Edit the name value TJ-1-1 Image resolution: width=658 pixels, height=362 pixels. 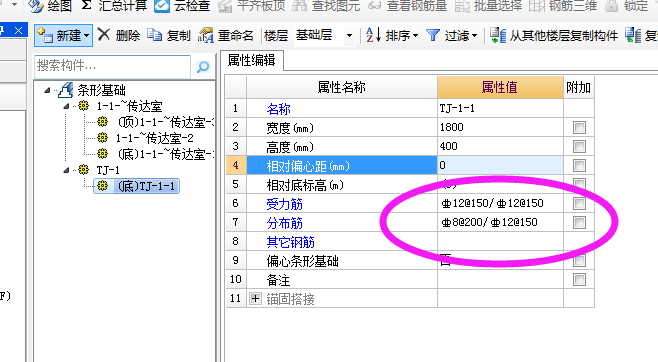[x=500, y=108]
